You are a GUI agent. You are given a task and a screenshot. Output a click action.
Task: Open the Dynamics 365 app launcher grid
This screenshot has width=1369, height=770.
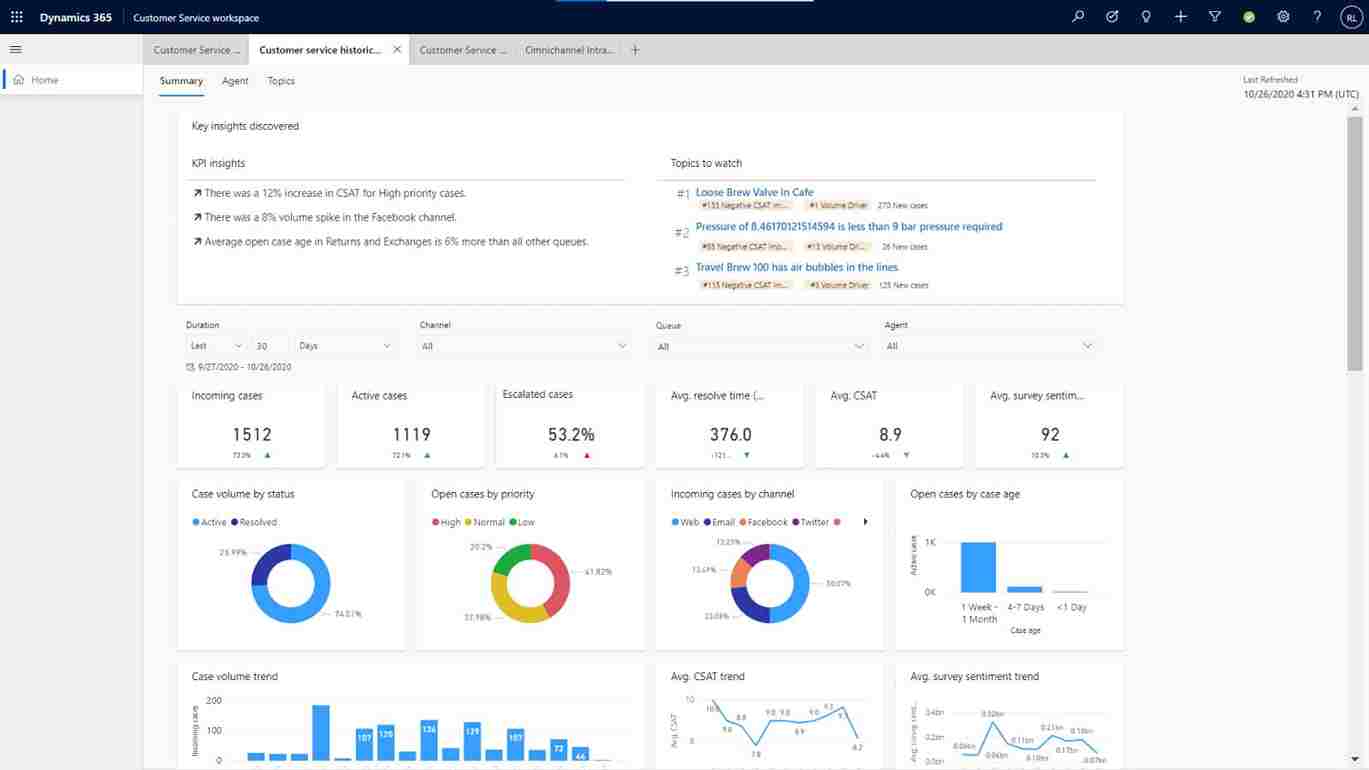tap(16, 17)
